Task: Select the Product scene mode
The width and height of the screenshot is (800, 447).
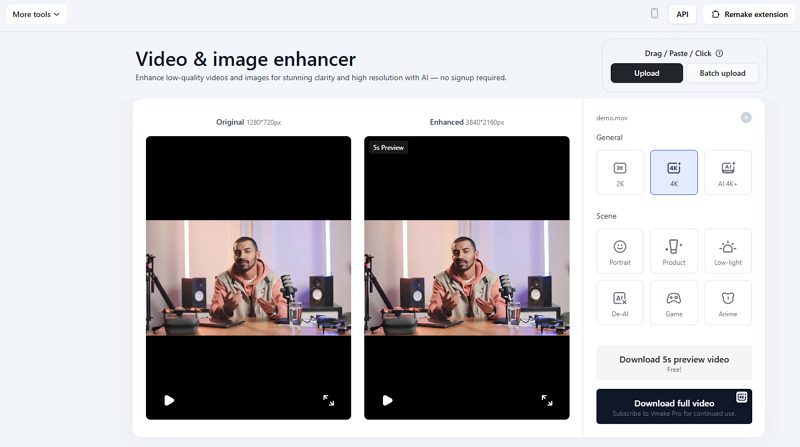Action: (x=673, y=251)
